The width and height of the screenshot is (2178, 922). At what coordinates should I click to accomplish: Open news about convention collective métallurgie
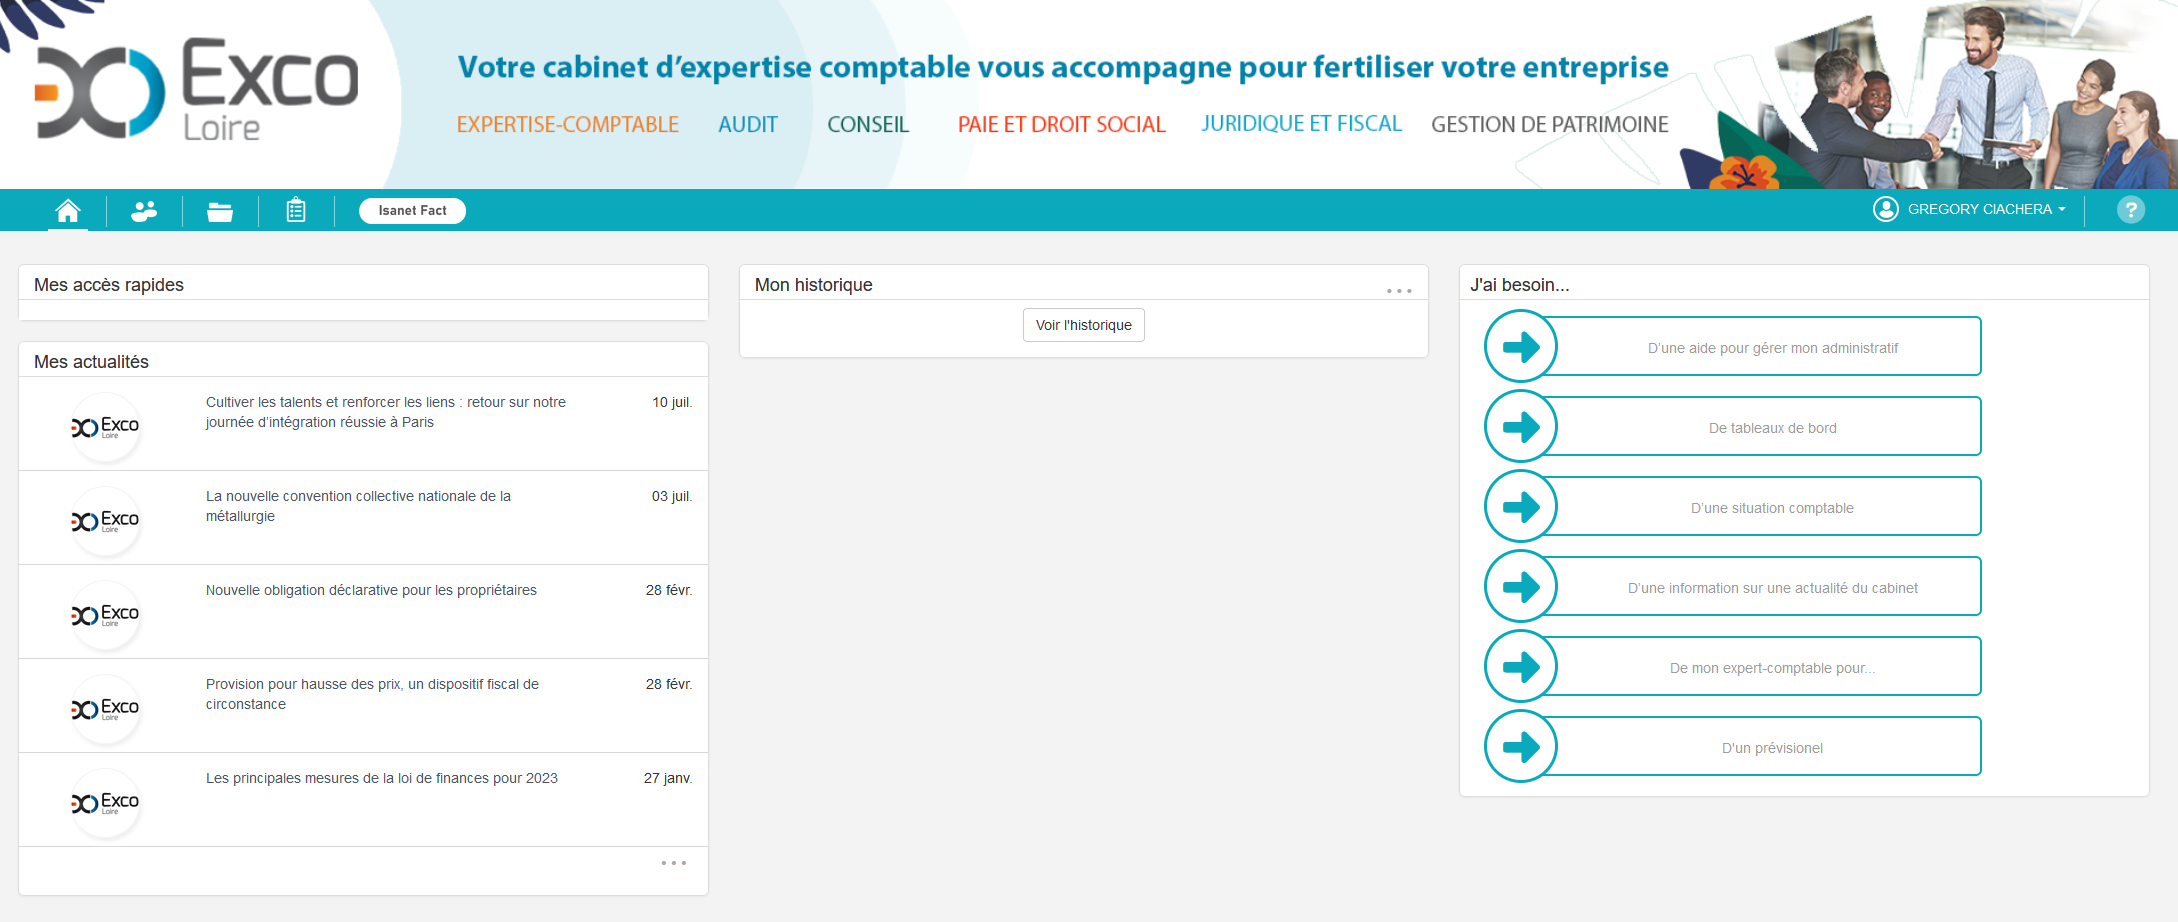358,506
